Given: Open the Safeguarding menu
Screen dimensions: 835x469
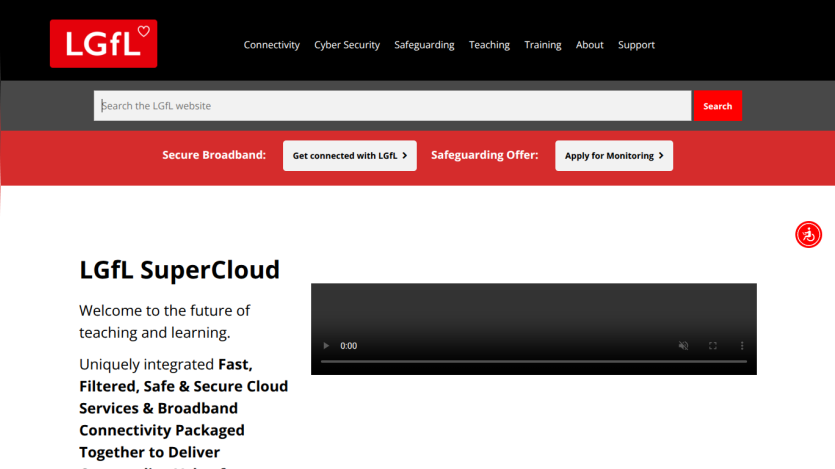Looking at the screenshot, I should tap(424, 45).
